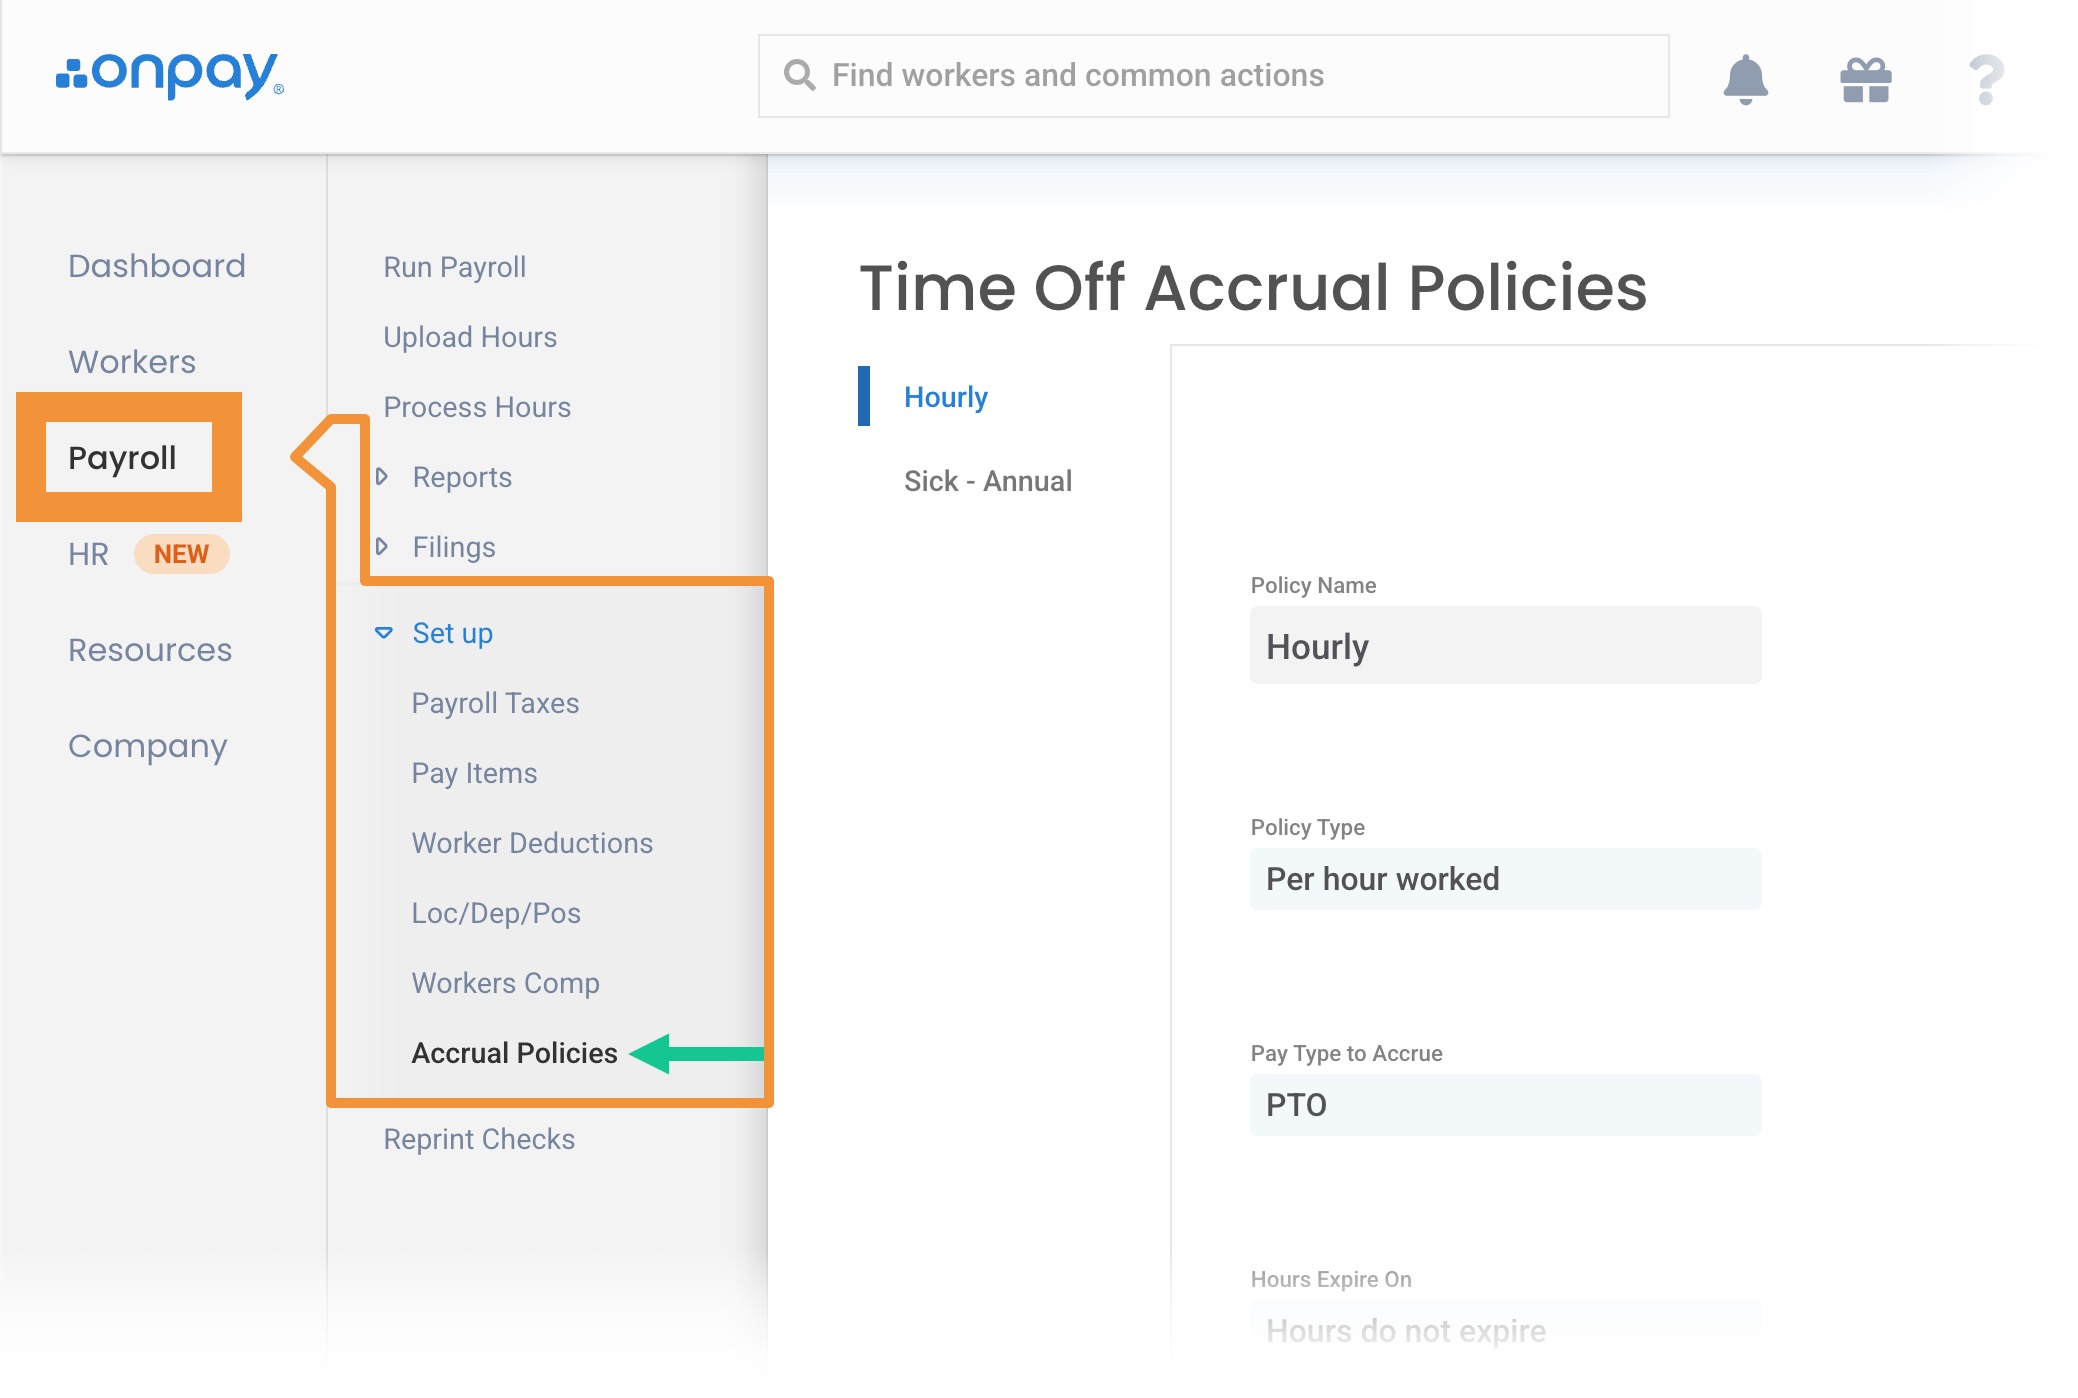Image resolution: width=2078 pixels, height=1398 pixels.
Task: Open the Pay Type to Accrue dropdown
Action: 1504,1105
